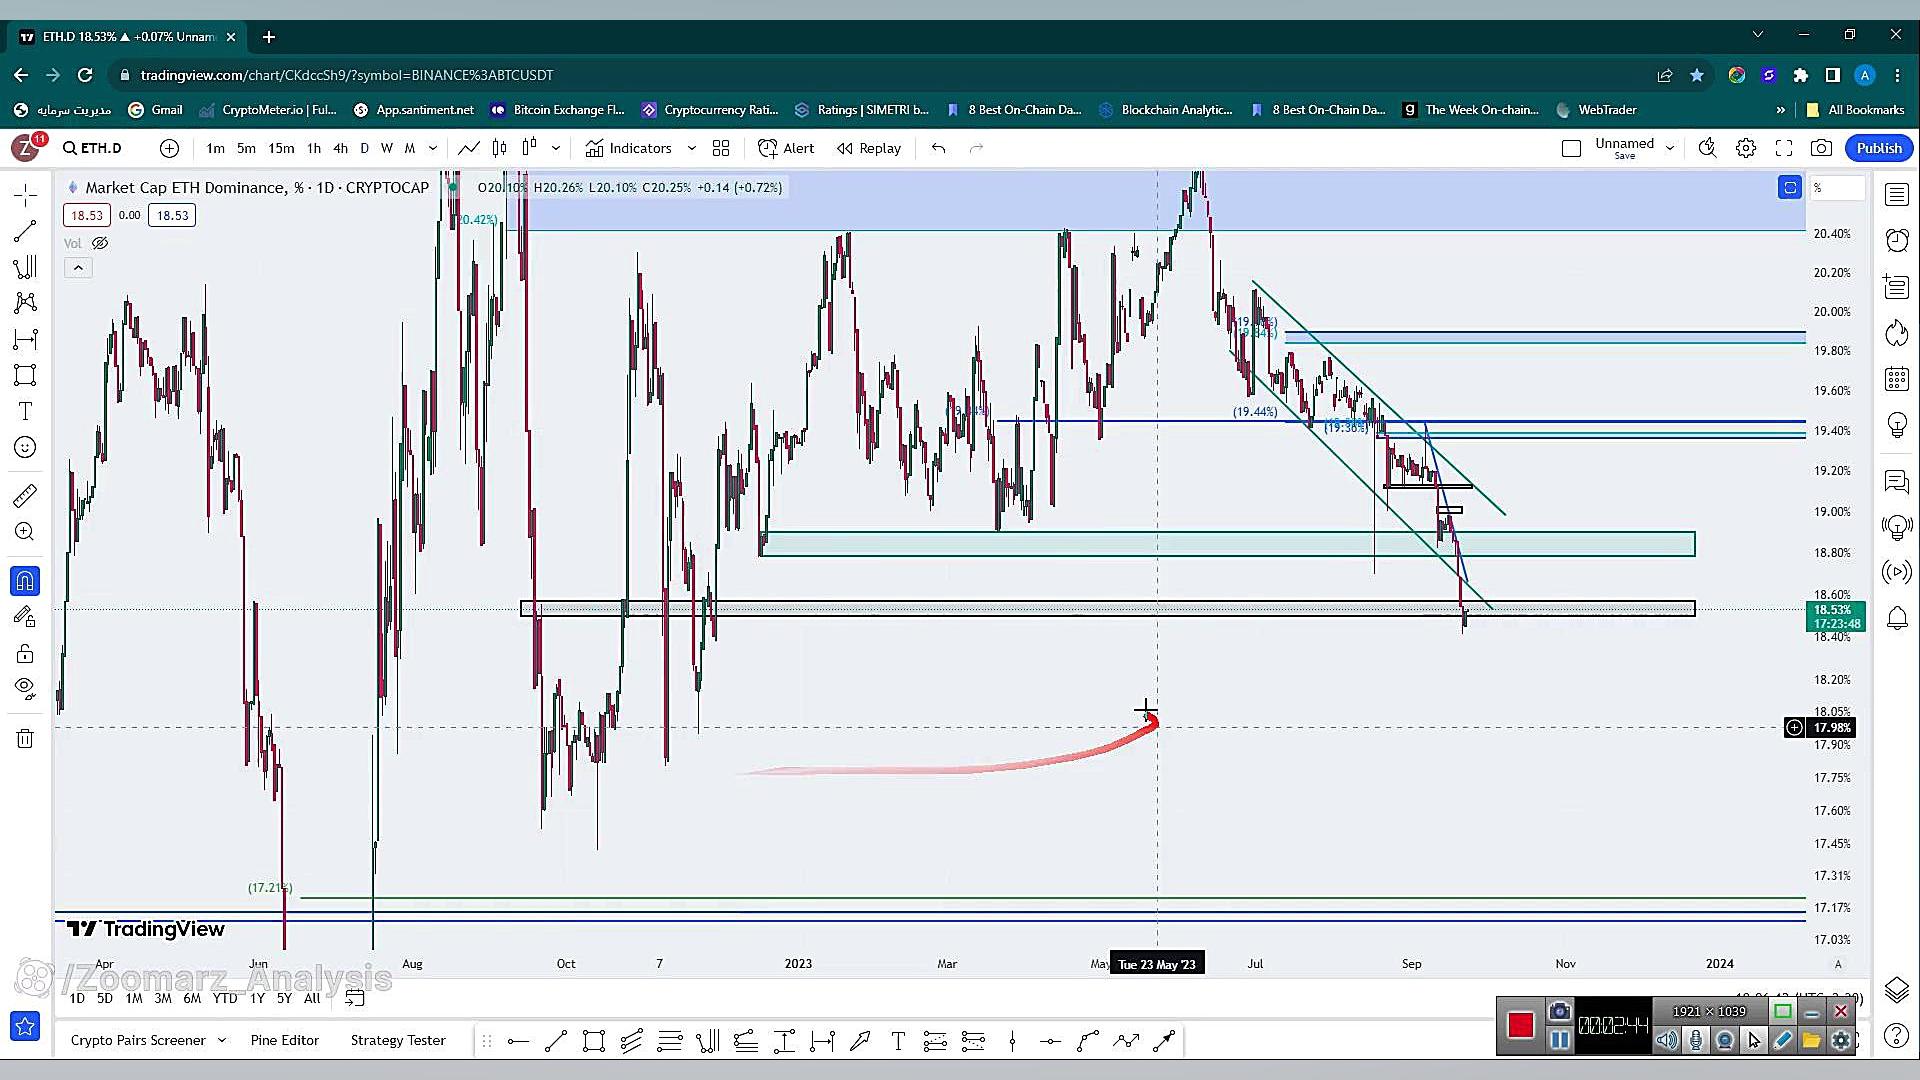
Task: Open the Fibonacci retracement tools
Action: [x=25, y=267]
